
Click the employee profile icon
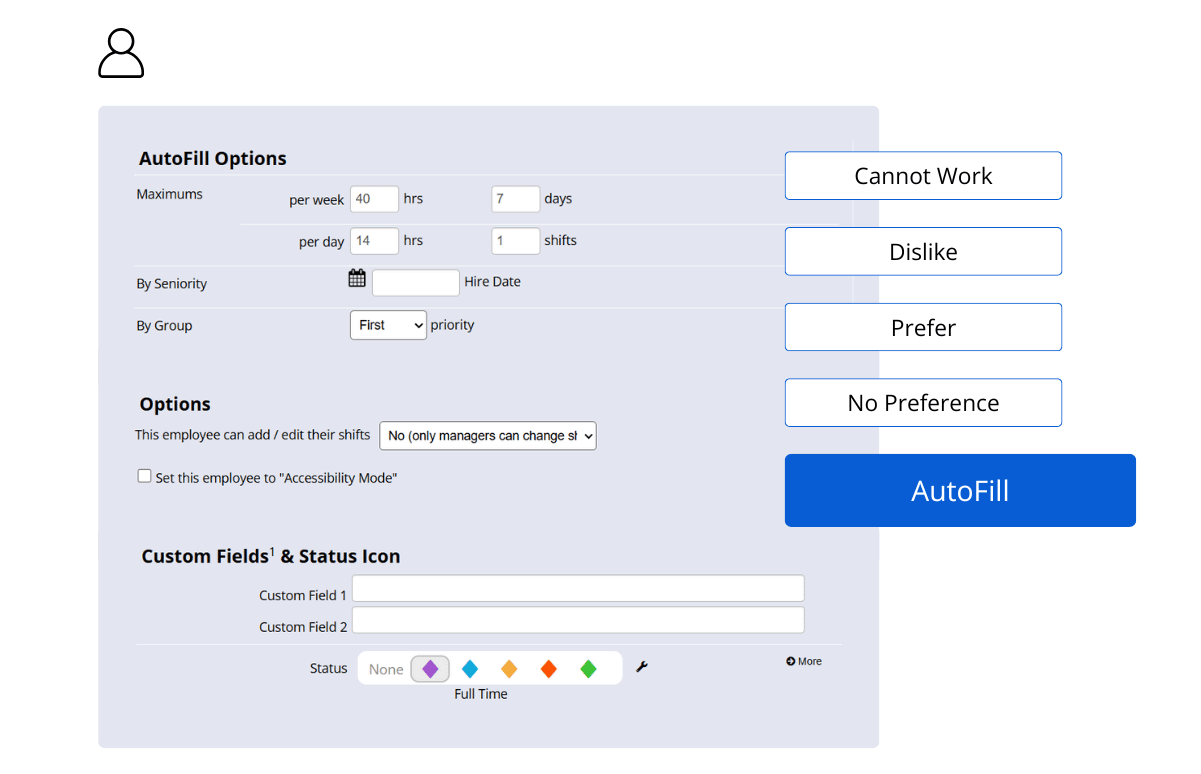tap(120, 53)
